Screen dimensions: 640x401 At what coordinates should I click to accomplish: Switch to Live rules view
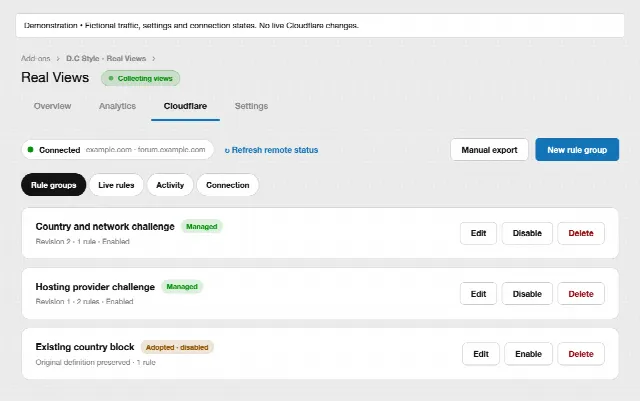click(x=116, y=185)
